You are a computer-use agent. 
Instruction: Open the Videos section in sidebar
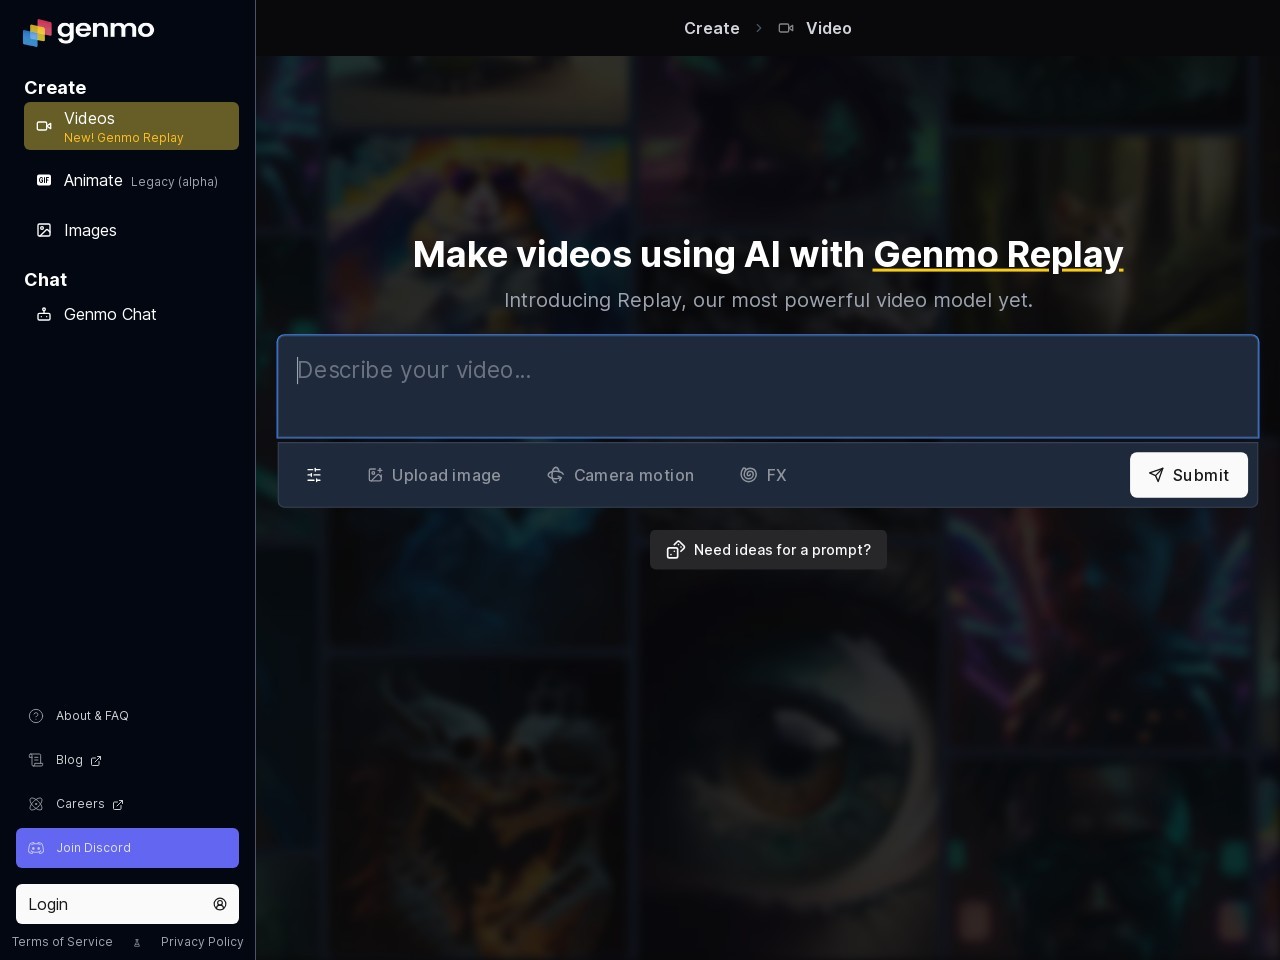pyautogui.click(x=131, y=126)
